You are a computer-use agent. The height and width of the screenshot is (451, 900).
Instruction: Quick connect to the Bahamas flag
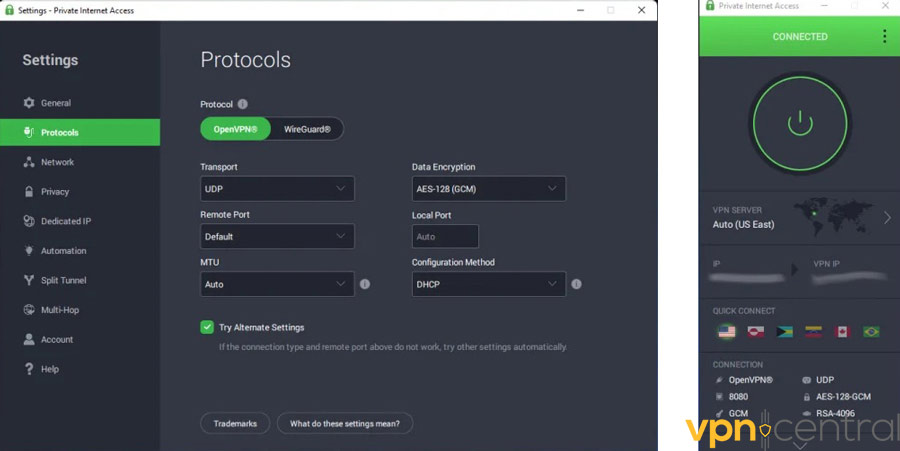pyautogui.click(x=784, y=332)
